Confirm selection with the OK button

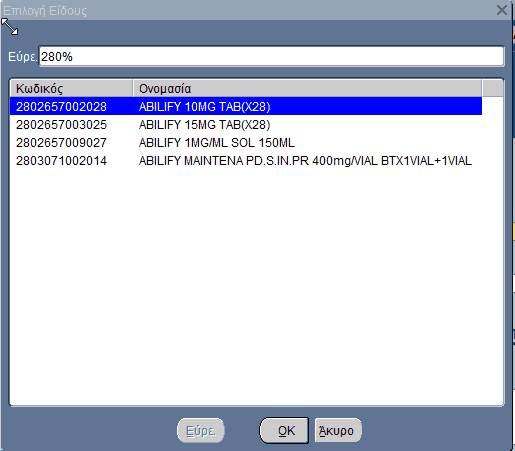click(284, 430)
